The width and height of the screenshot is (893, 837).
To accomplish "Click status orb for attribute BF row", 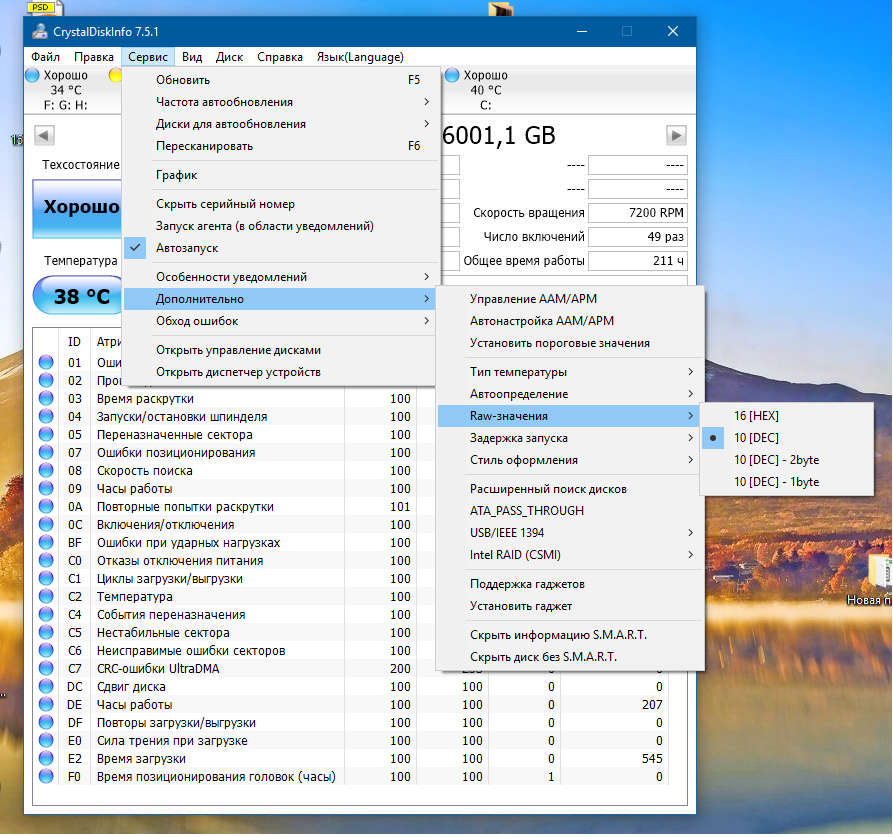I will click(x=46, y=543).
